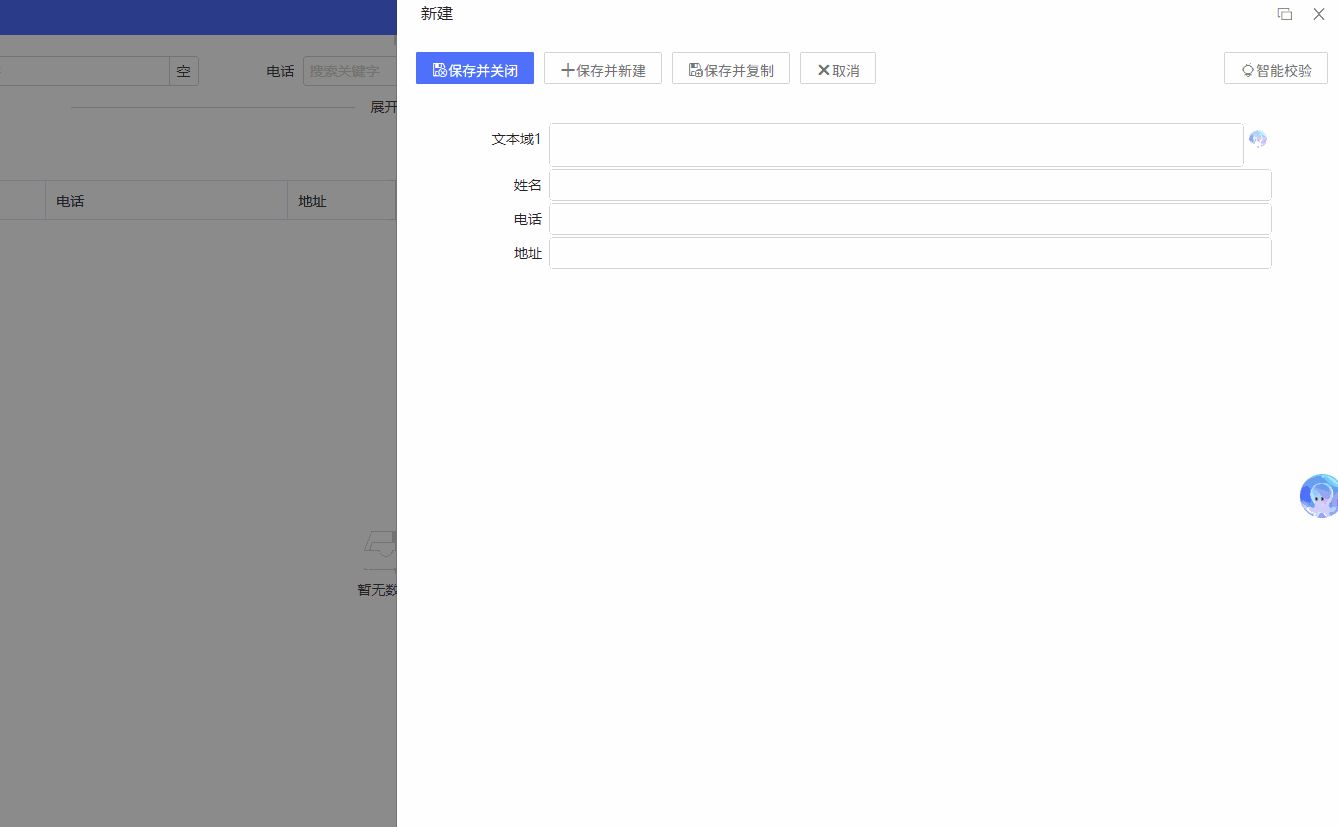Click the 地址 input box
1338x827 pixels.
tap(910, 253)
